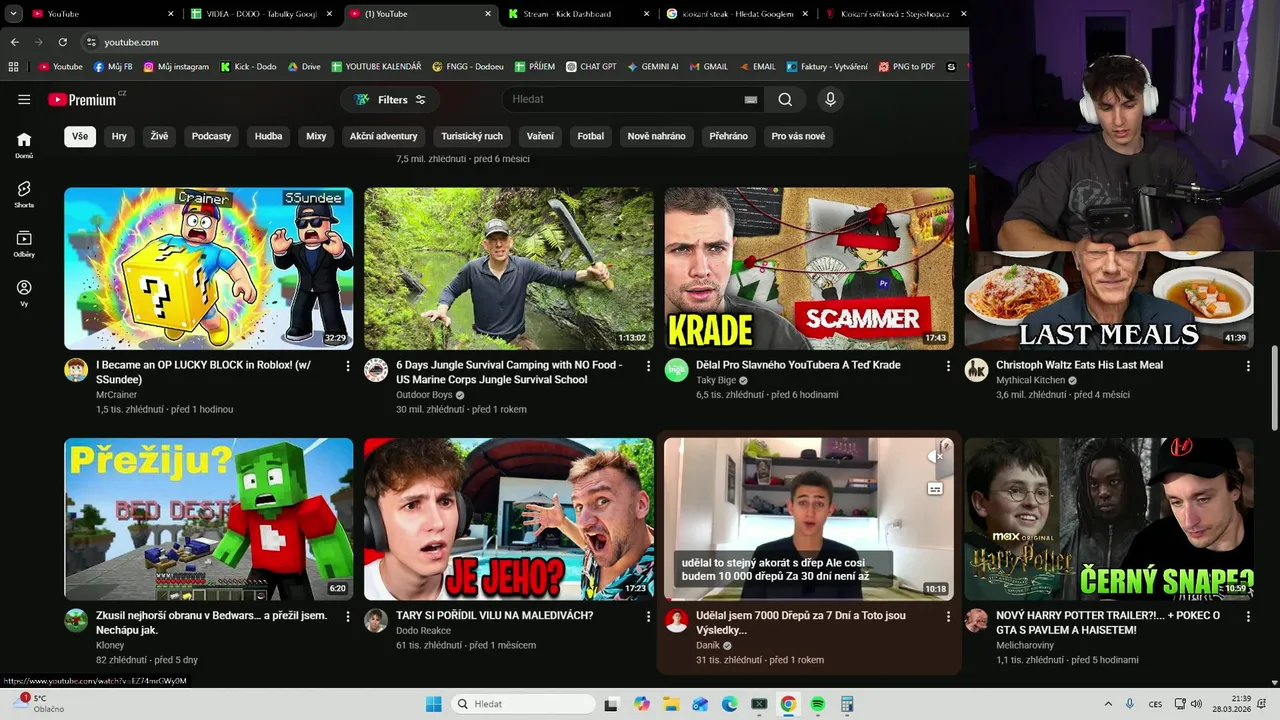
Task: Reload the page in Chrome
Action: 62,42
